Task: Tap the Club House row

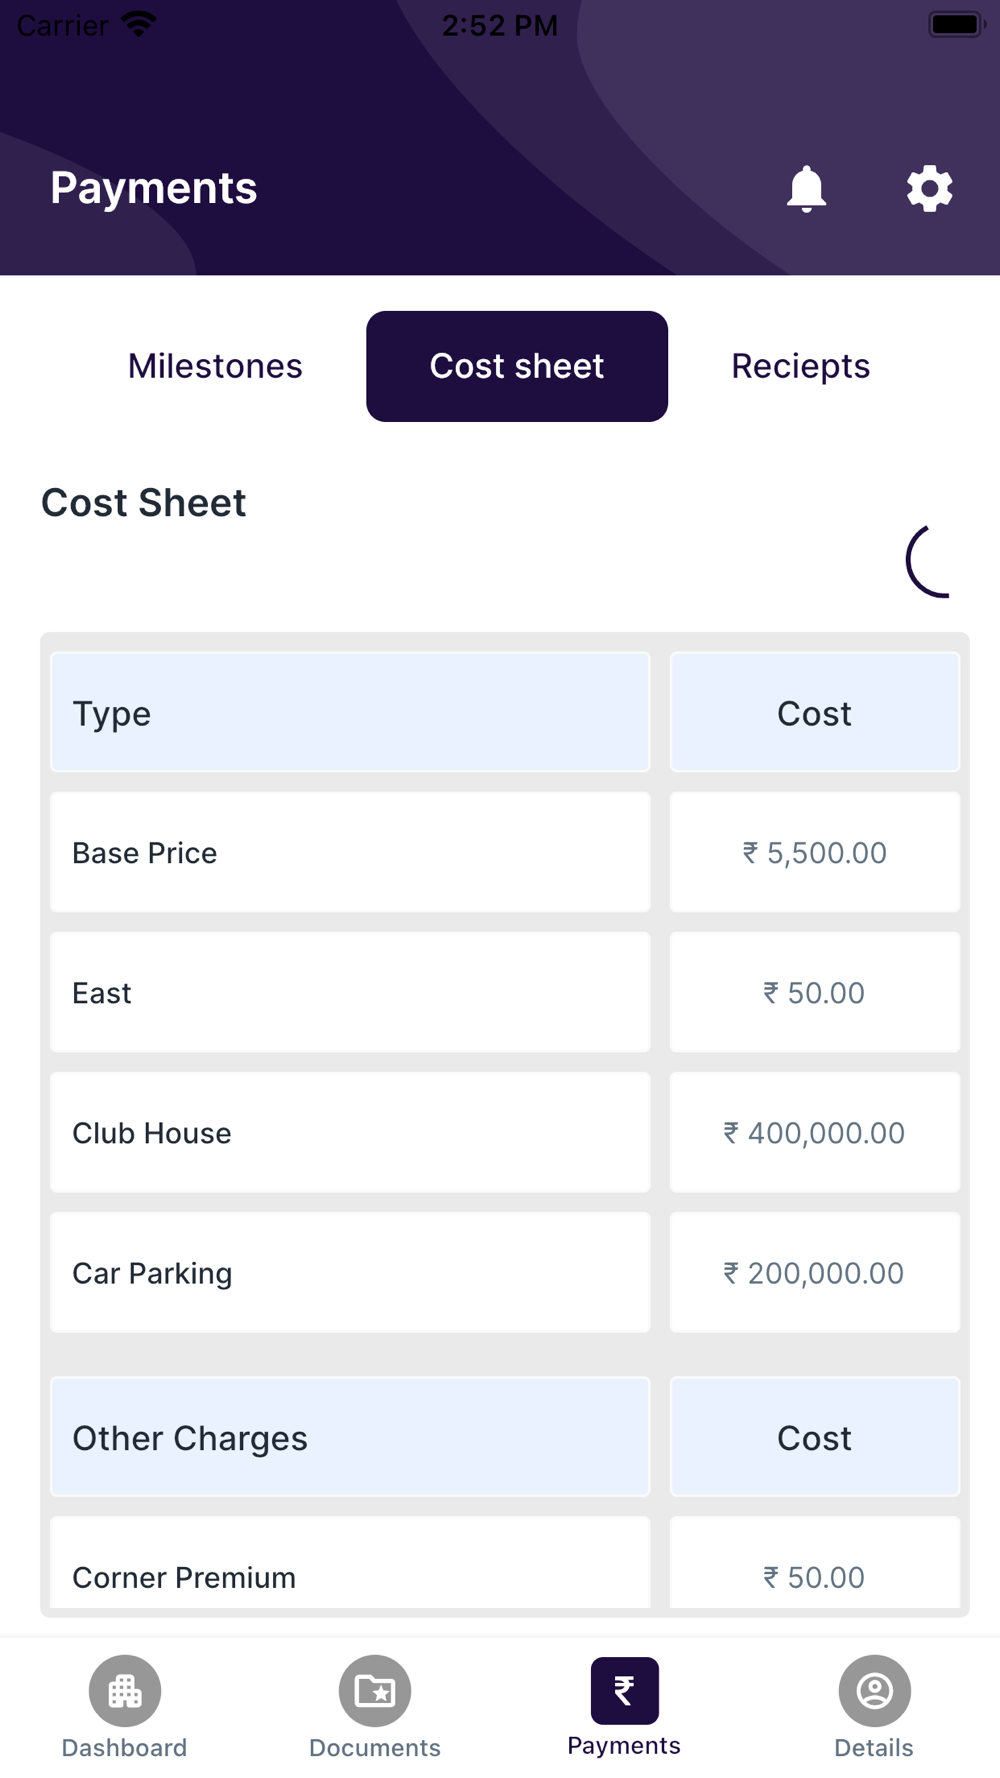Action: 350,1133
